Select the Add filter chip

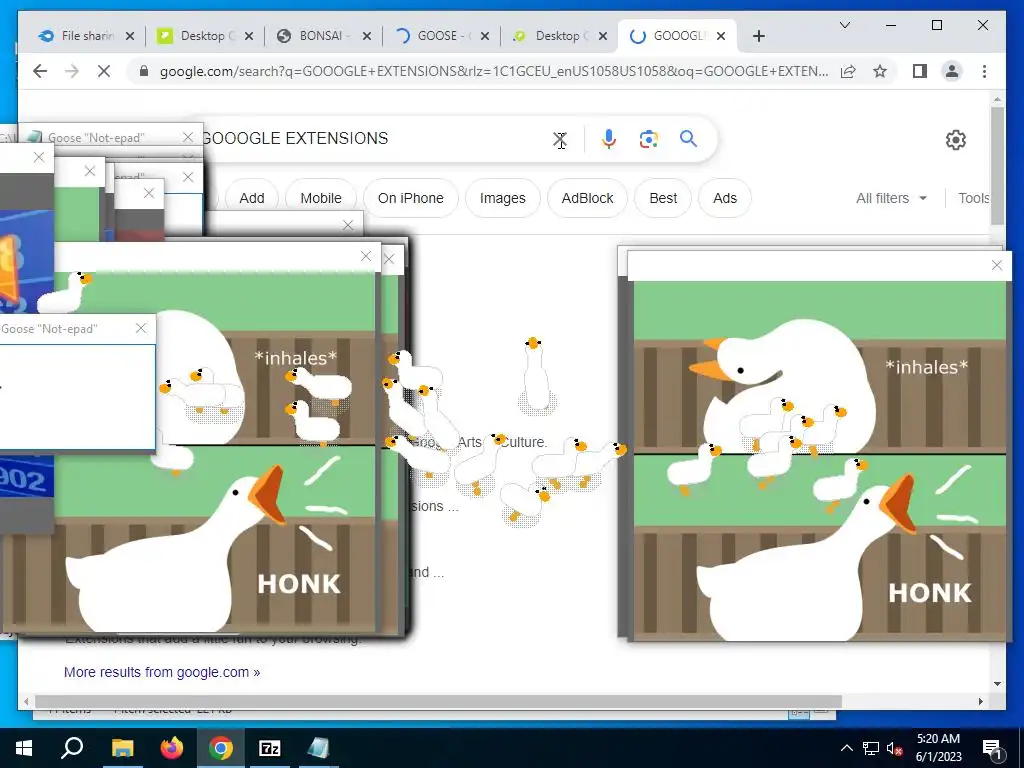coord(251,198)
